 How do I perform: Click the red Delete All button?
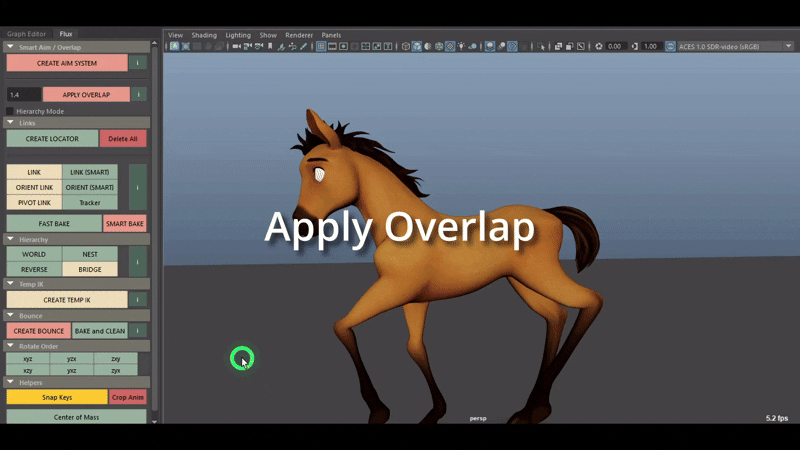[x=122, y=138]
